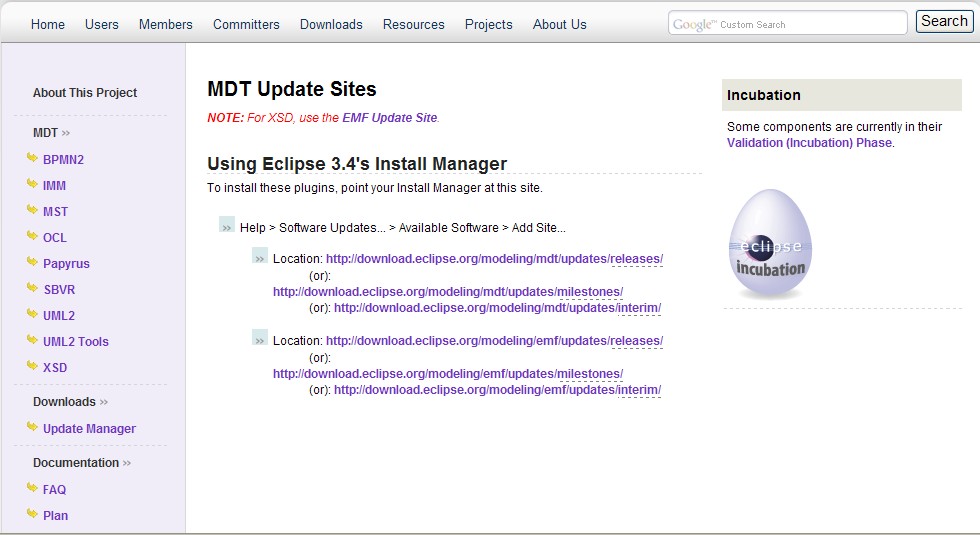Screen dimensions: 980x535
Task: Click the bullet icon before Help > Software Updates
Action: (x=227, y=226)
